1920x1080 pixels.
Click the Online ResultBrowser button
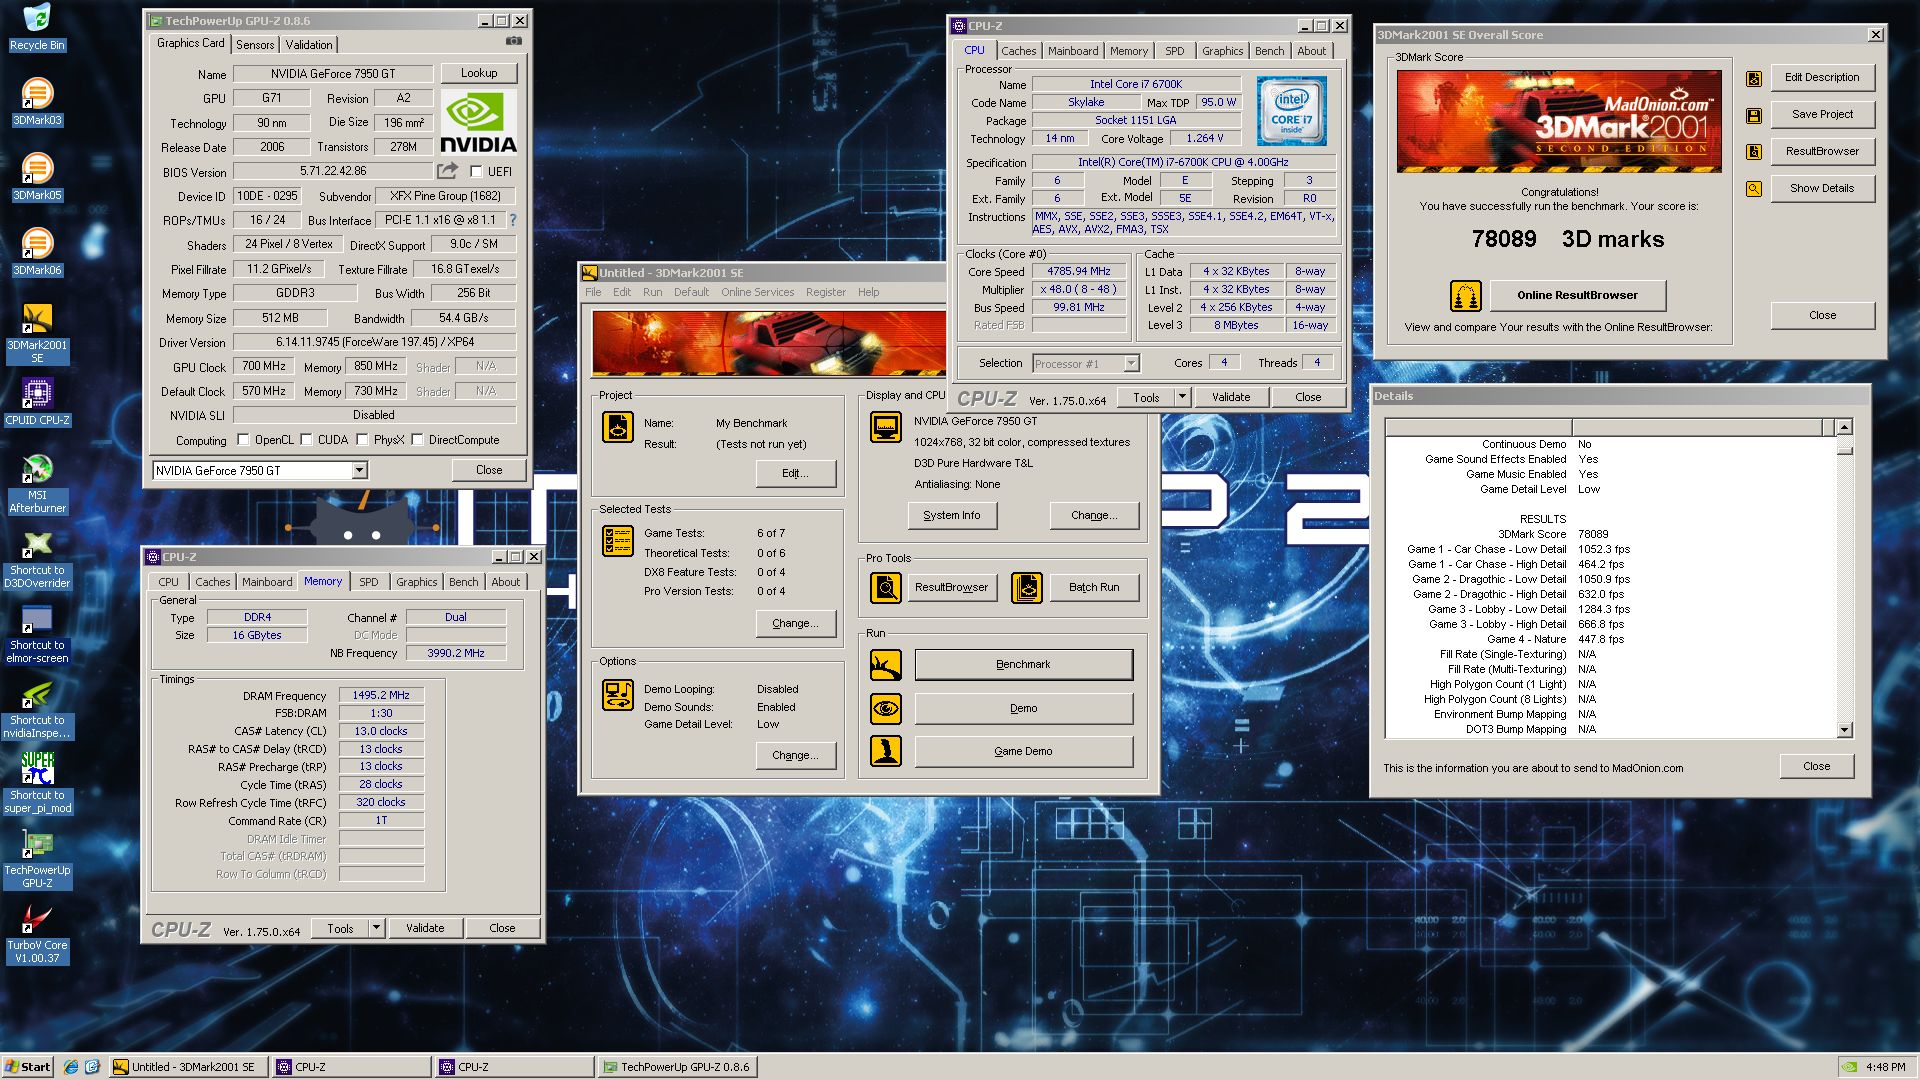tap(1577, 295)
